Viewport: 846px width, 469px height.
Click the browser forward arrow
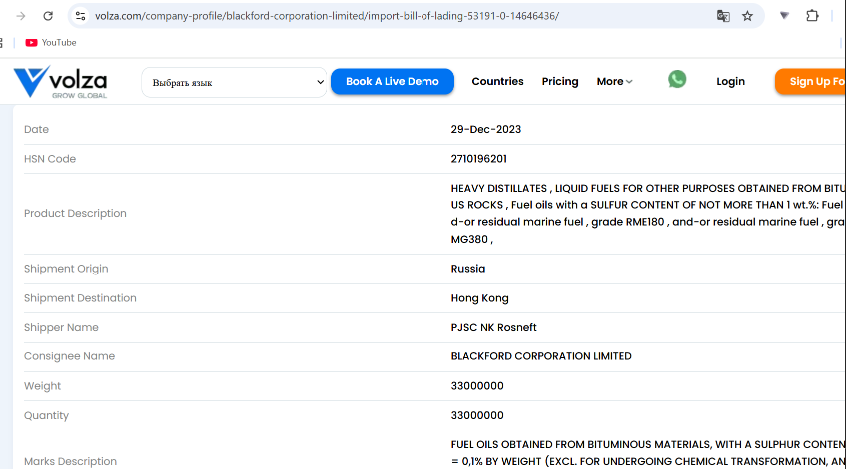21,16
